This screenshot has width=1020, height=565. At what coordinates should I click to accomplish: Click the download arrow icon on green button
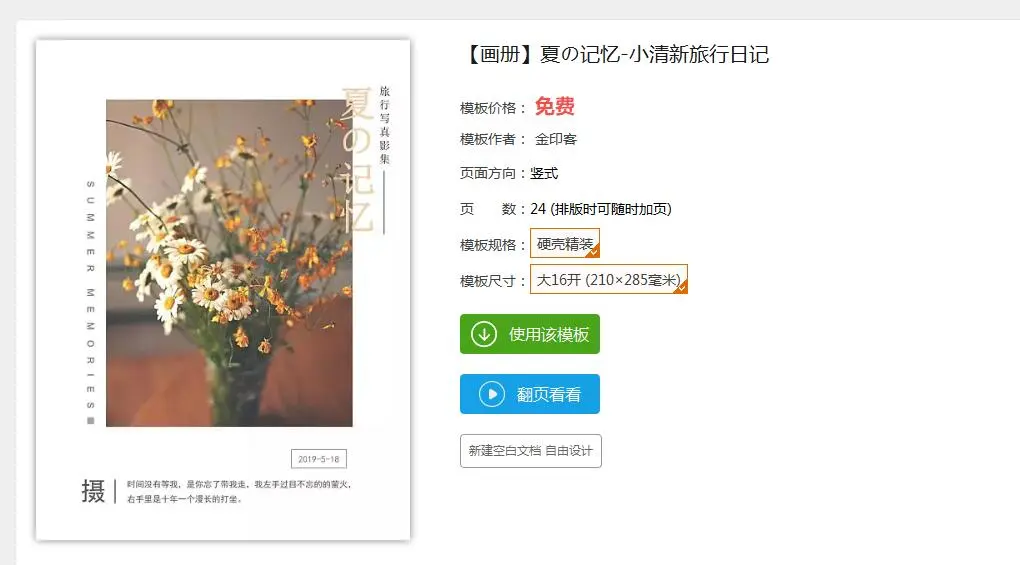[484, 334]
